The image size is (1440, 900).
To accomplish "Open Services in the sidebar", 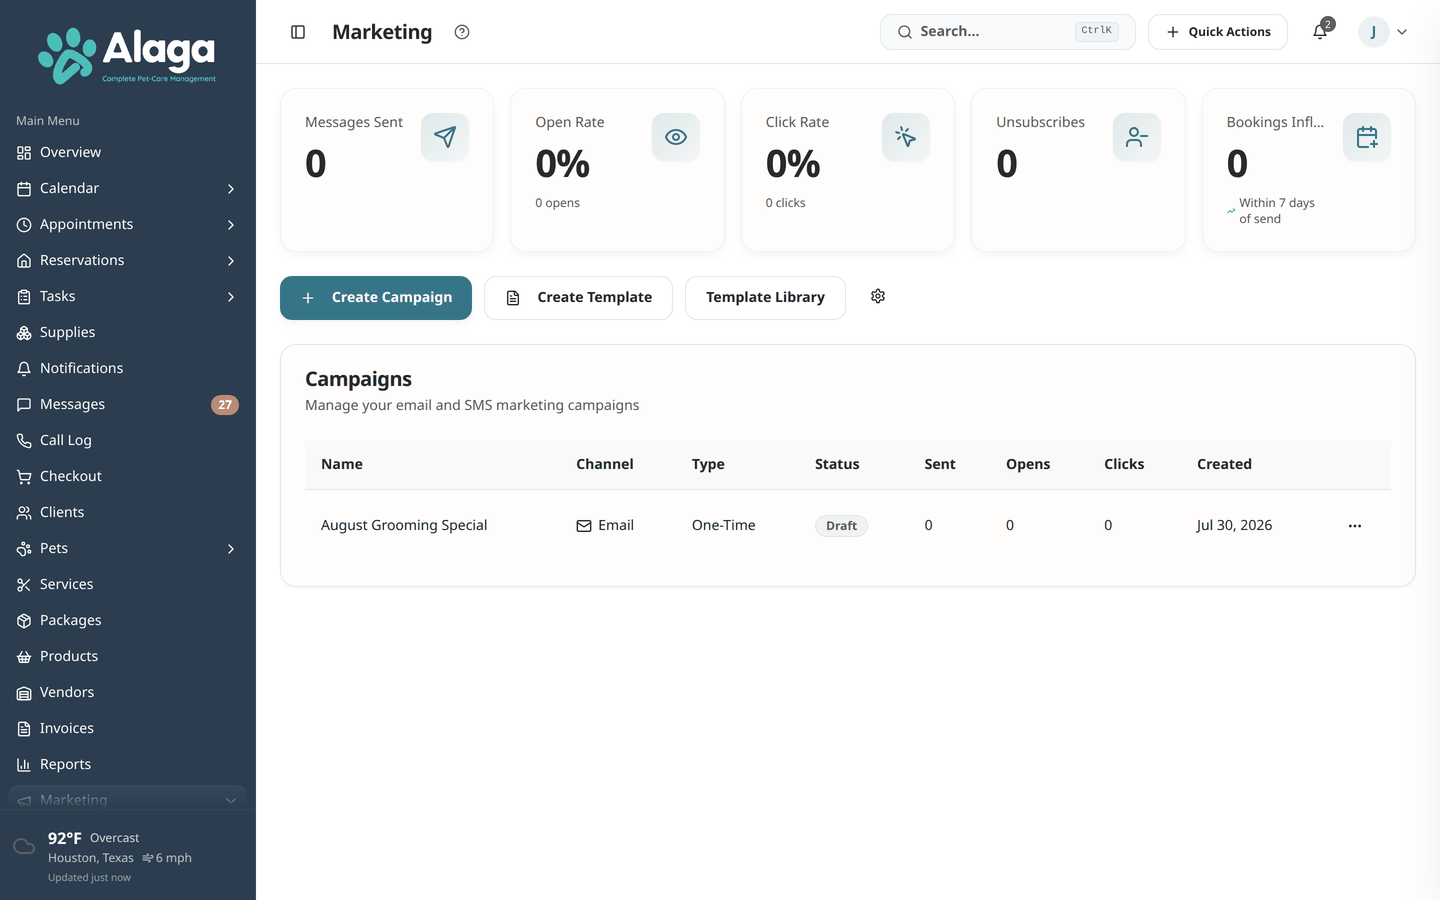I will 128,585.
